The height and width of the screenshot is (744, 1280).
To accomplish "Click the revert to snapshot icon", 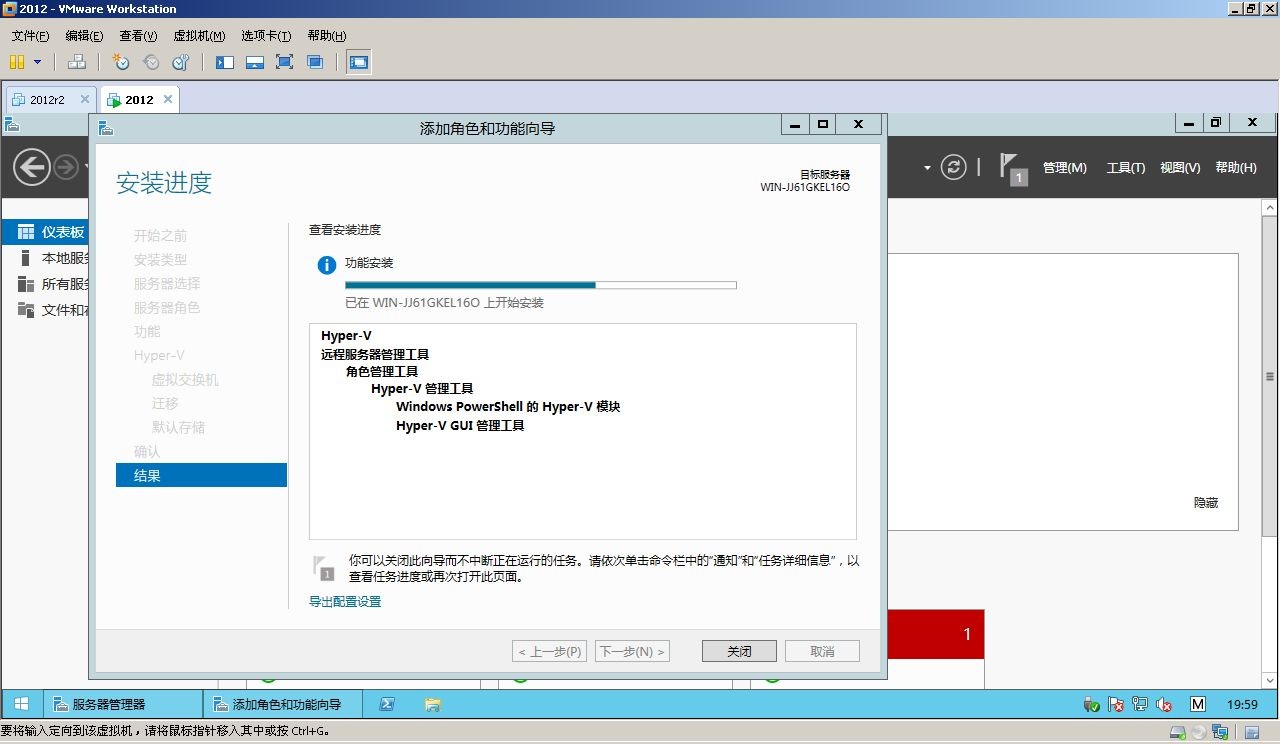I will point(151,62).
